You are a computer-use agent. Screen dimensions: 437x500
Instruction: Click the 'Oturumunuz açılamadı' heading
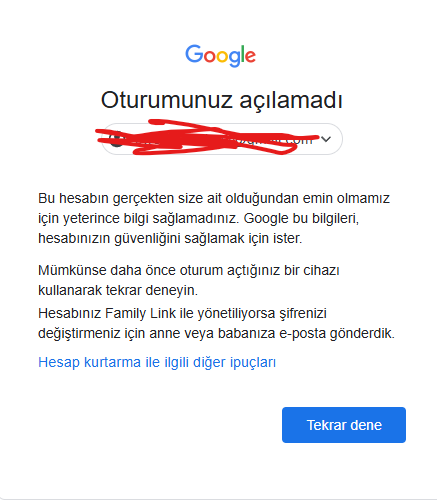tap(222, 100)
